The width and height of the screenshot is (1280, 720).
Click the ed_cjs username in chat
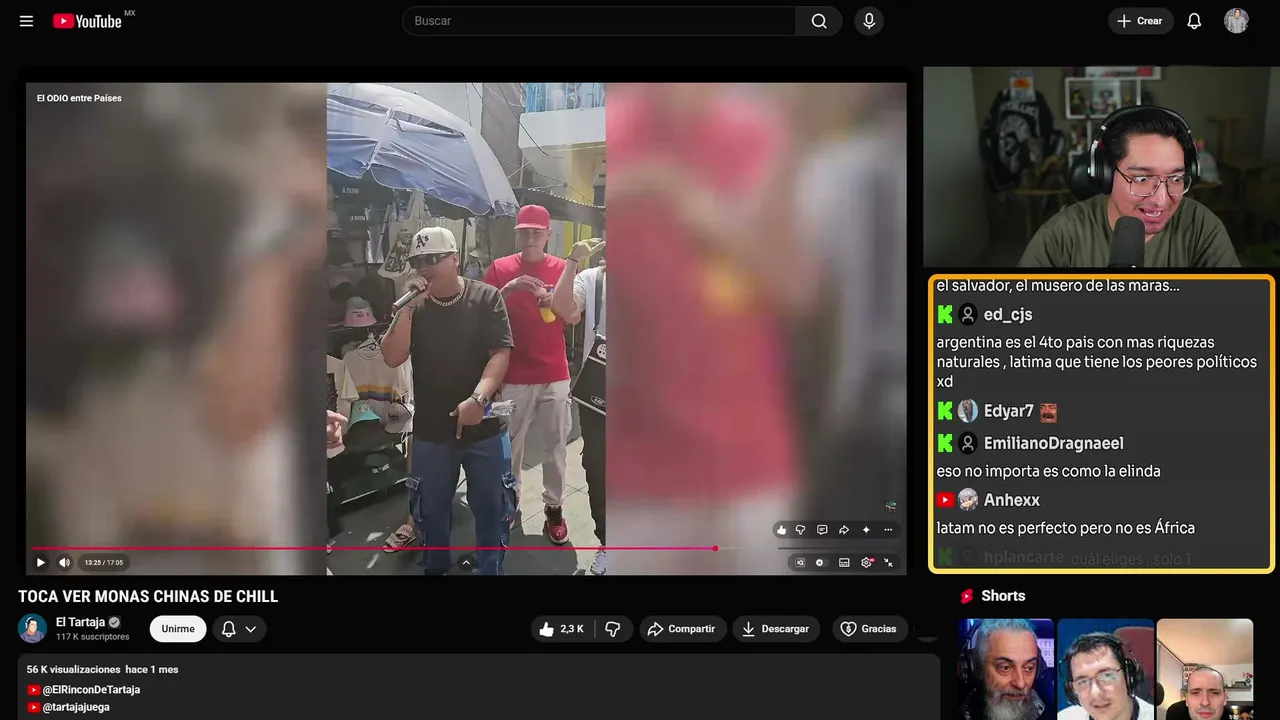pos(1008,315)
